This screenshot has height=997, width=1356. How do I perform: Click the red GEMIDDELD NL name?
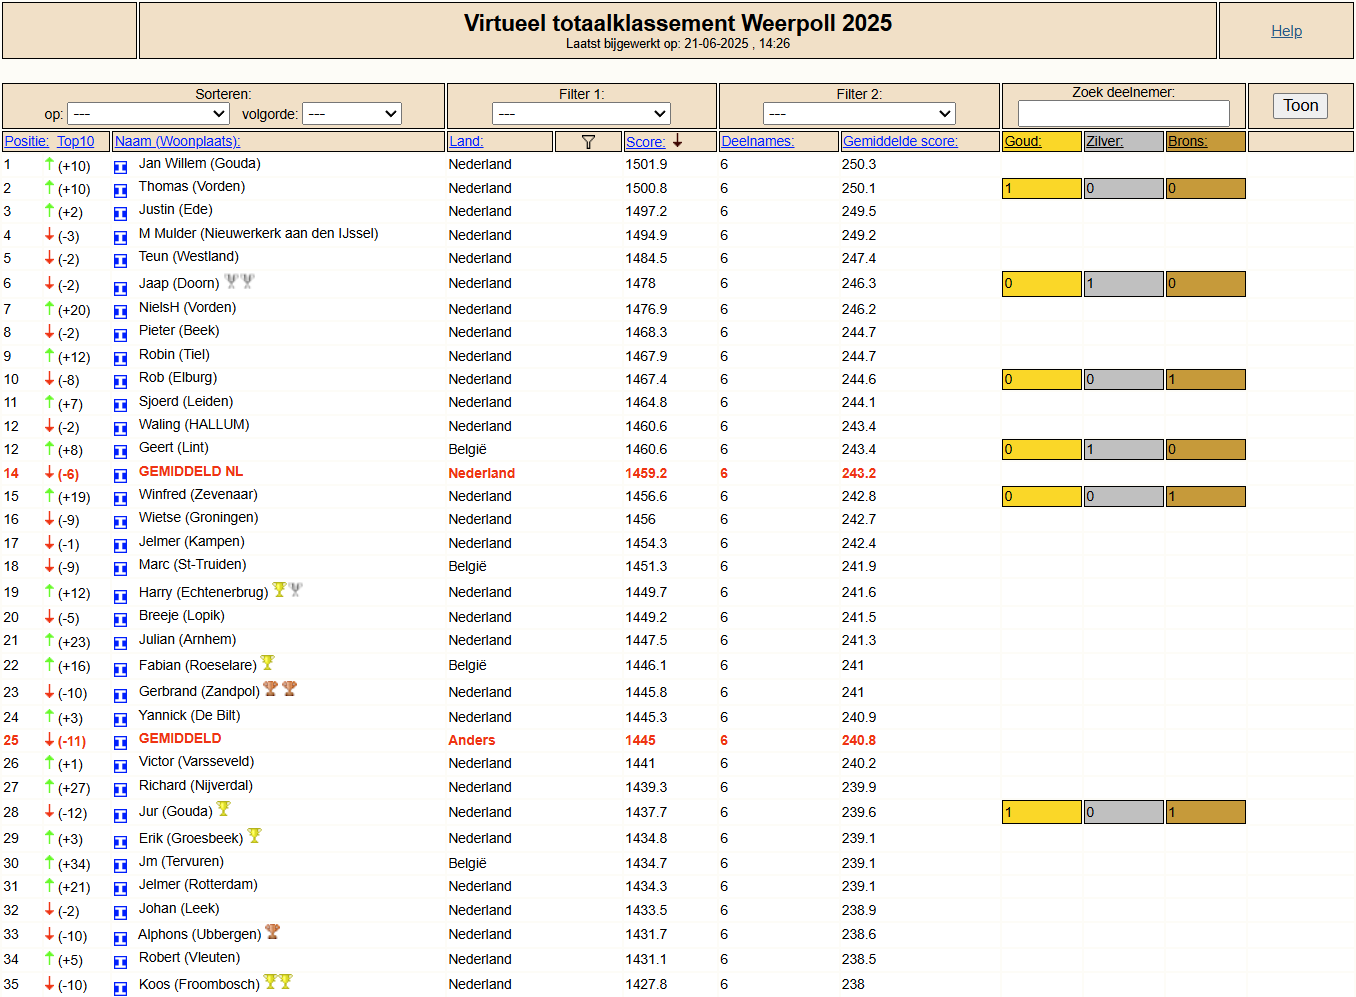pos(191,472)
